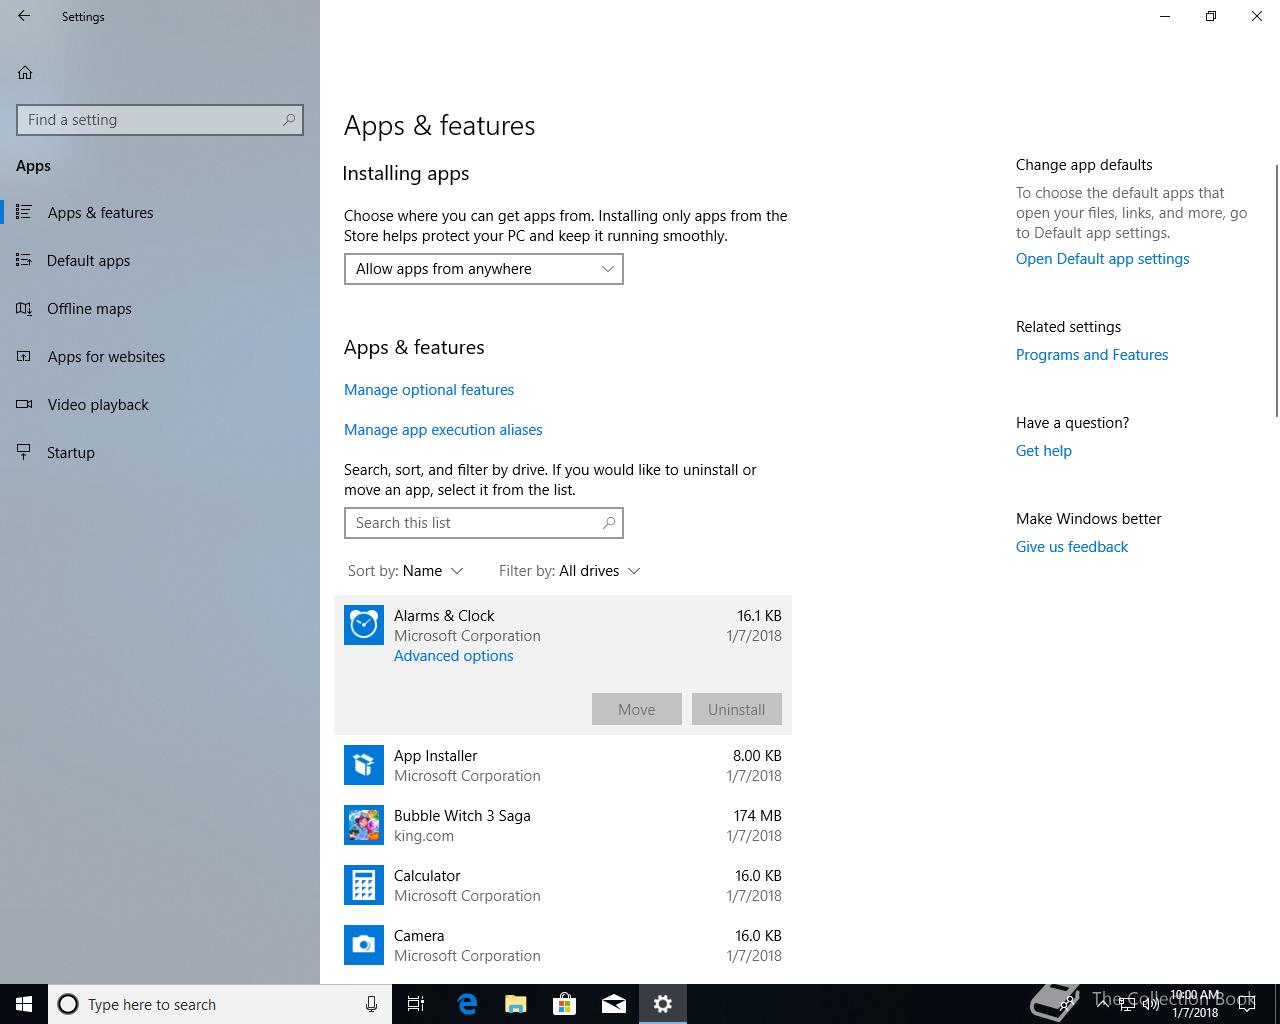Screen dimensions: 1280x1024
Task: Click the Camera app icon
Action: (364, 945)
